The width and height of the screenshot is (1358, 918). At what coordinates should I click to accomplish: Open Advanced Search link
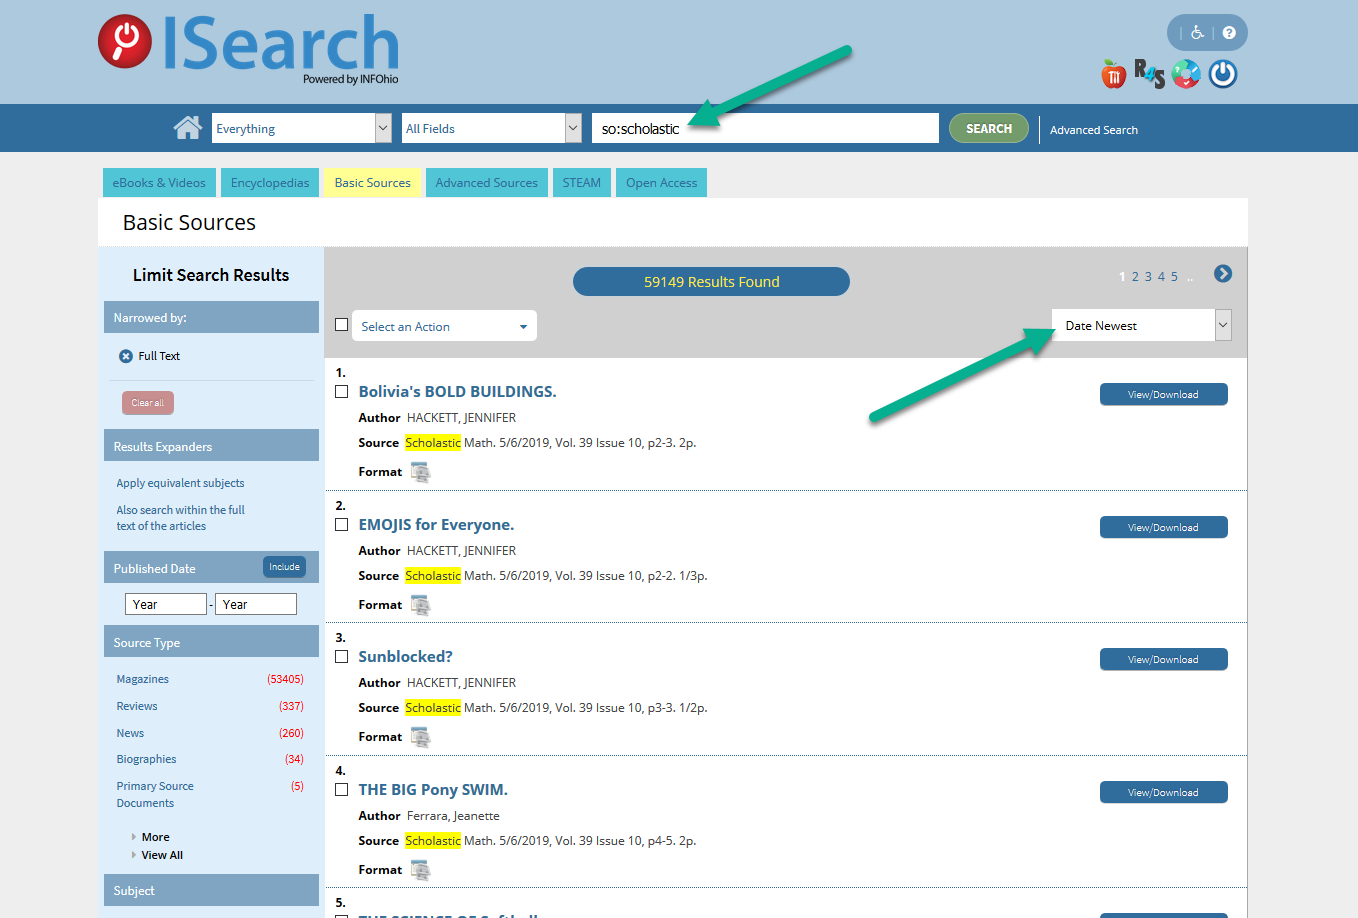point(1094,130)
